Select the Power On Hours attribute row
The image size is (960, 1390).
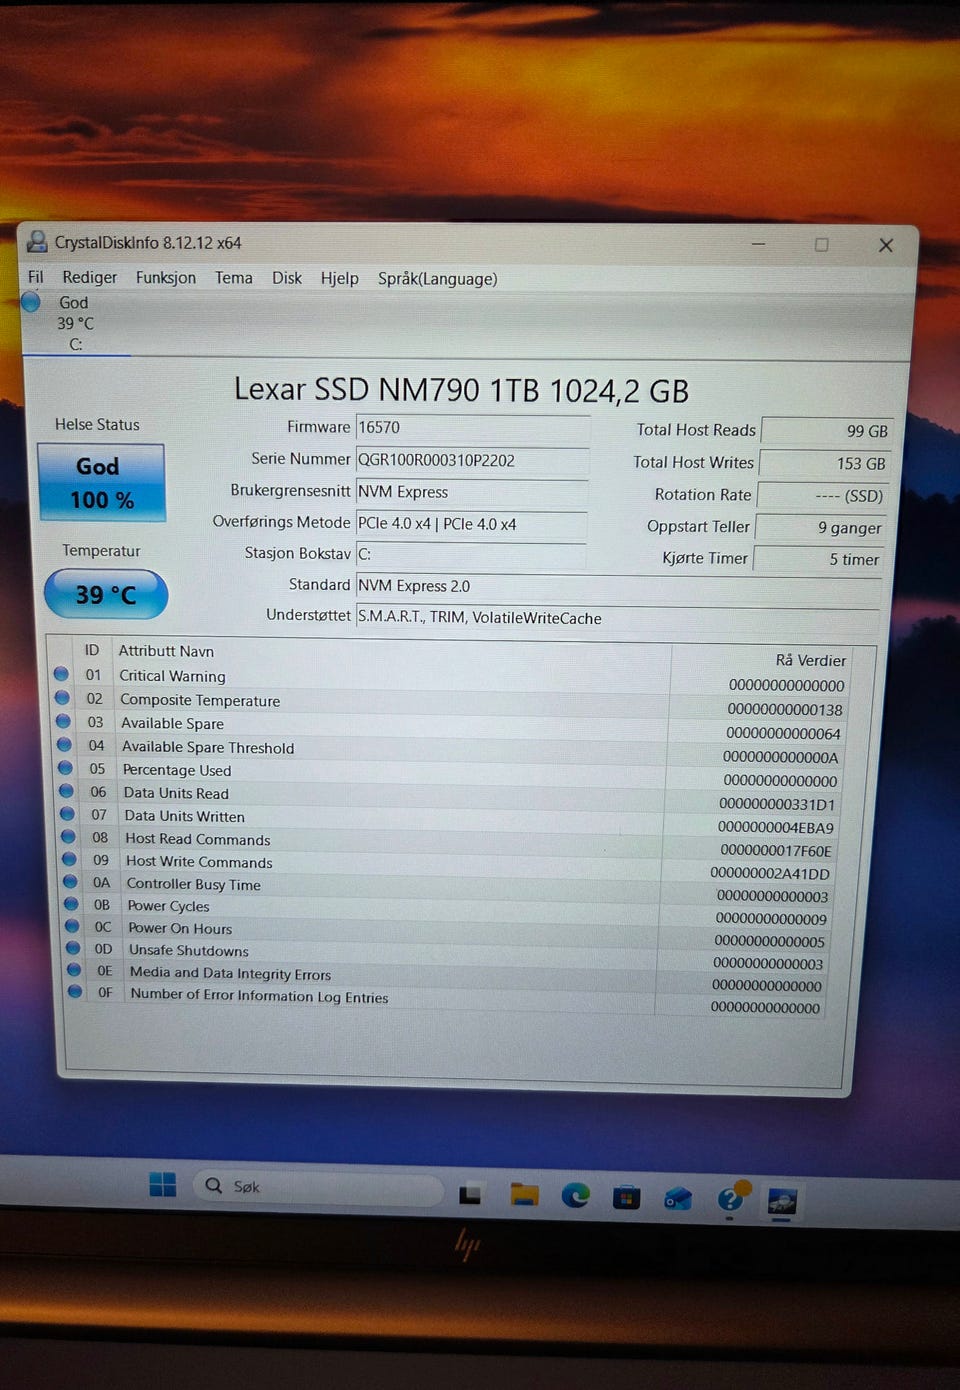(x=447, y=930)
